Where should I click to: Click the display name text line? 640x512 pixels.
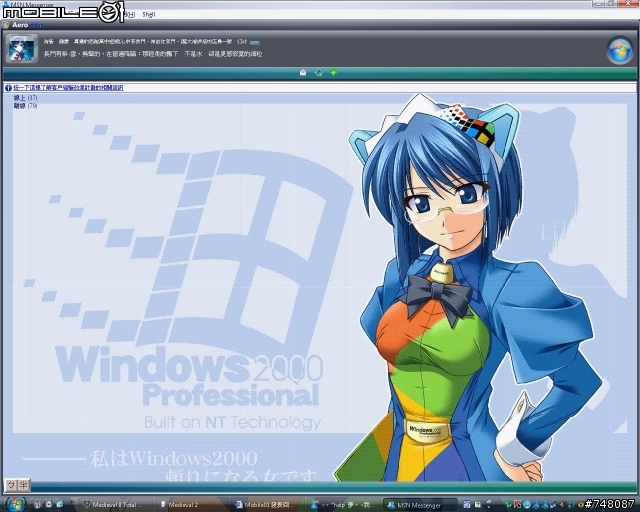[145, 42]
